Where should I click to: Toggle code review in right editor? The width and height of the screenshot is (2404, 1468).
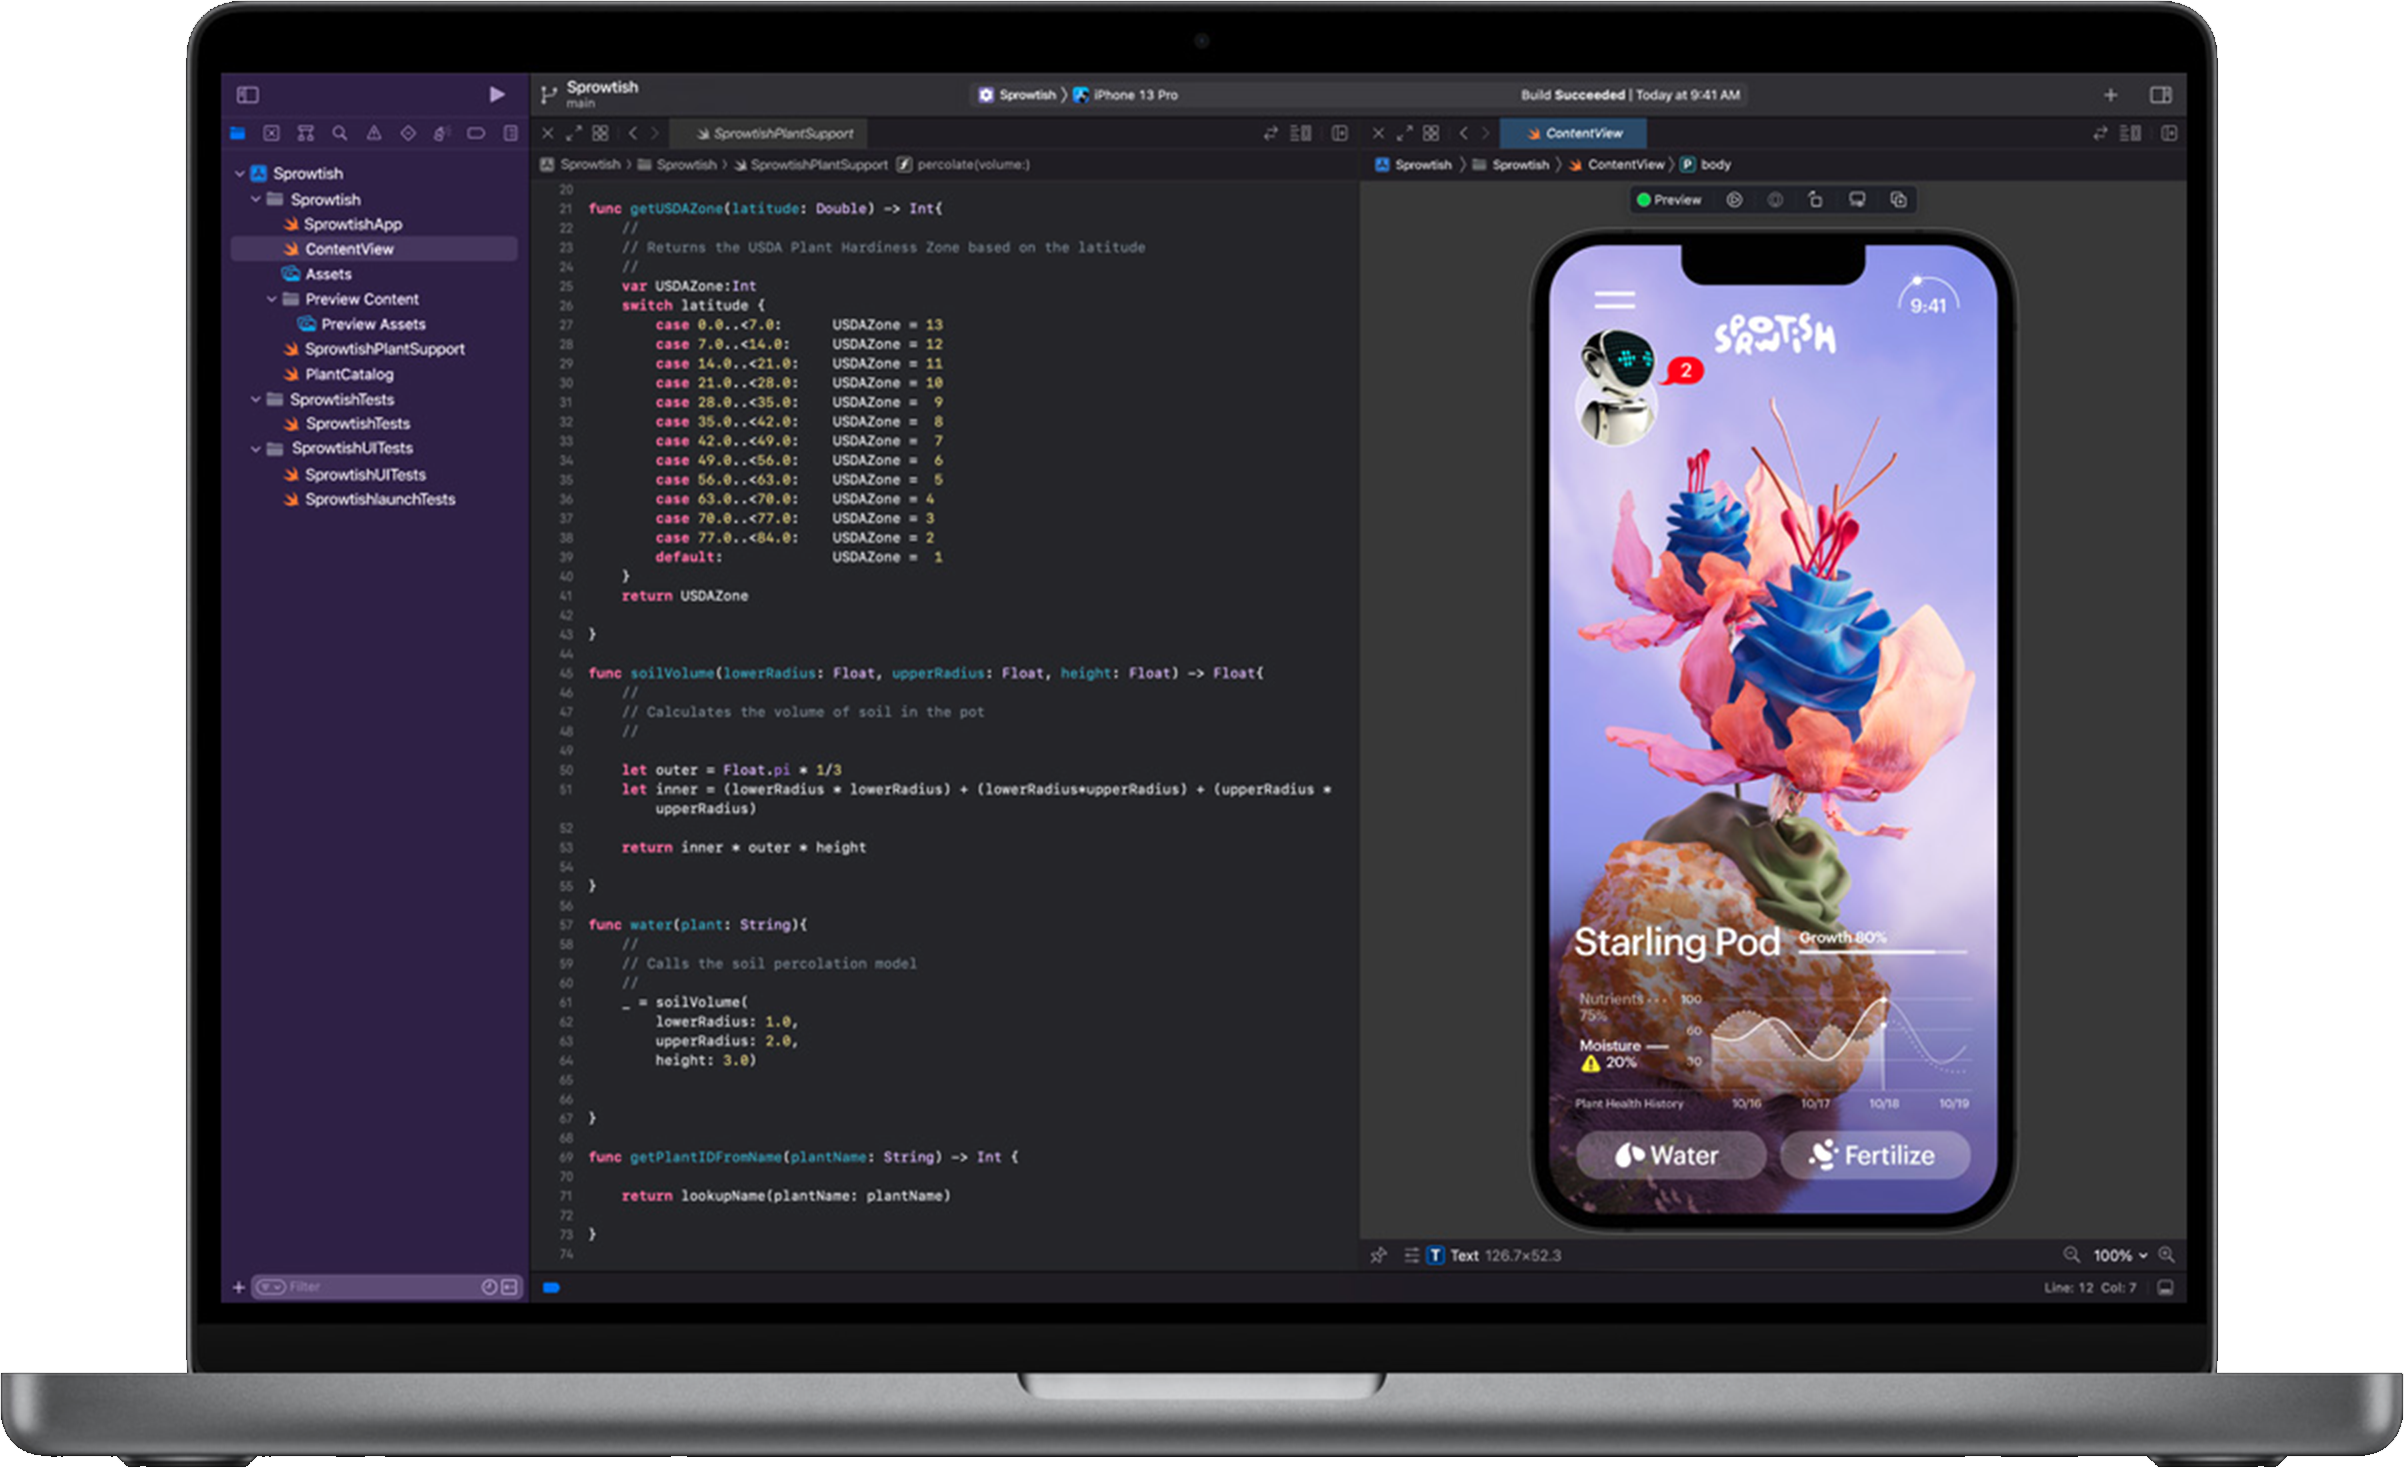[x=2100, y=133]
